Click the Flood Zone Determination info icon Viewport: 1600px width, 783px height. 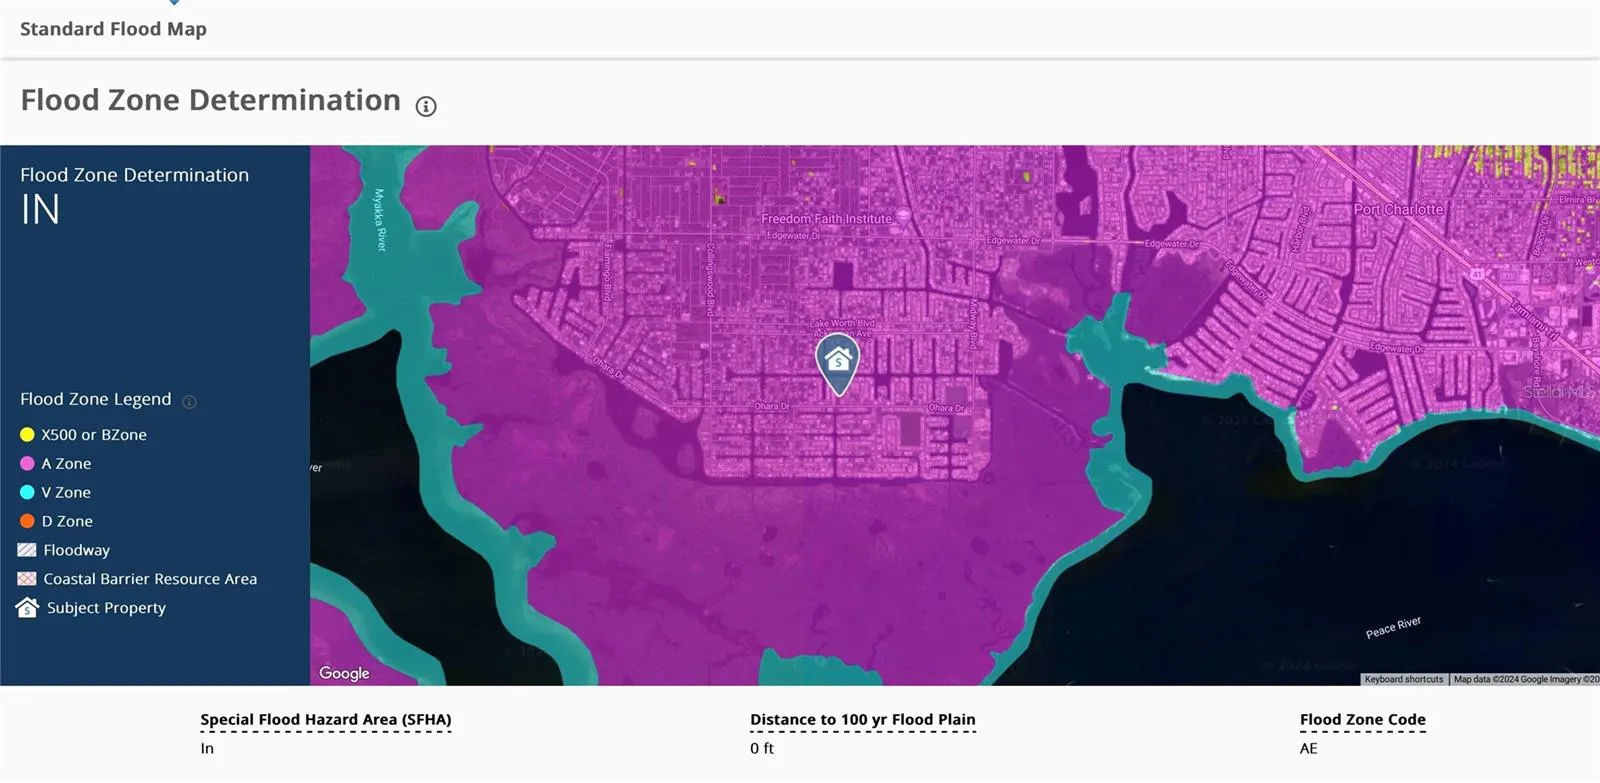[426, 106]
